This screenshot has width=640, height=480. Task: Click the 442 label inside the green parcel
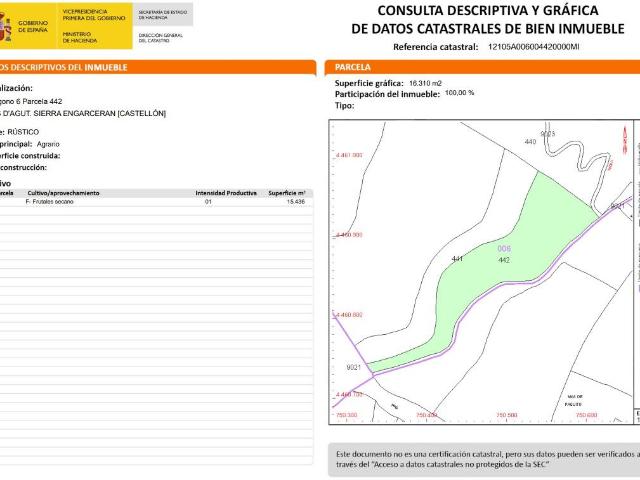[x=504, y=260]
